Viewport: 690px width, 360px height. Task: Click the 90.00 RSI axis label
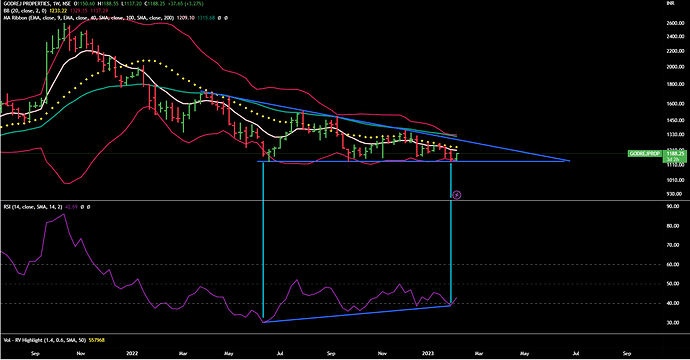673,206
